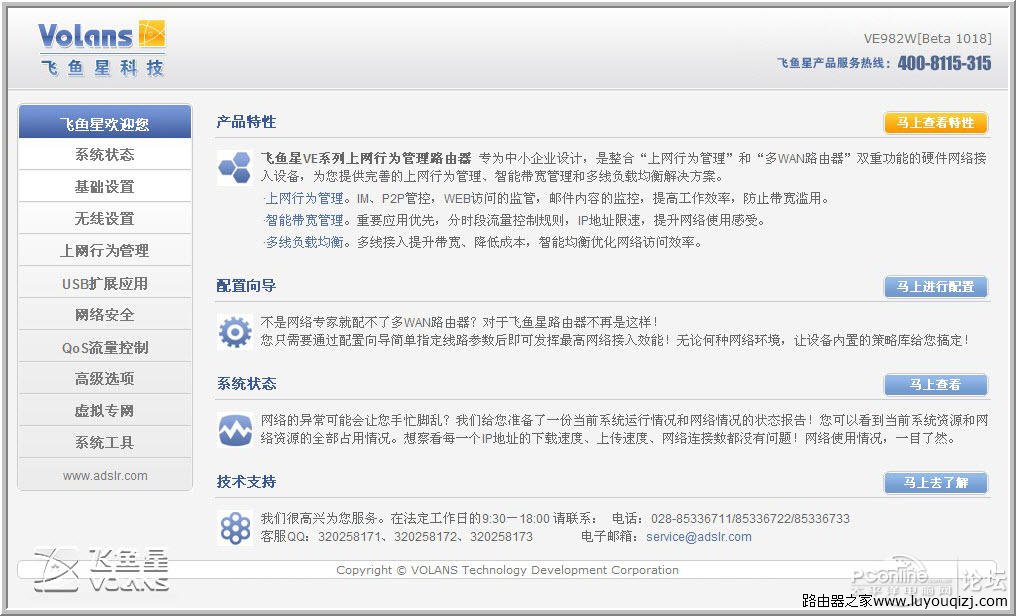
Task: Open the 基础设置 sidebar menu
Action: 105,187
